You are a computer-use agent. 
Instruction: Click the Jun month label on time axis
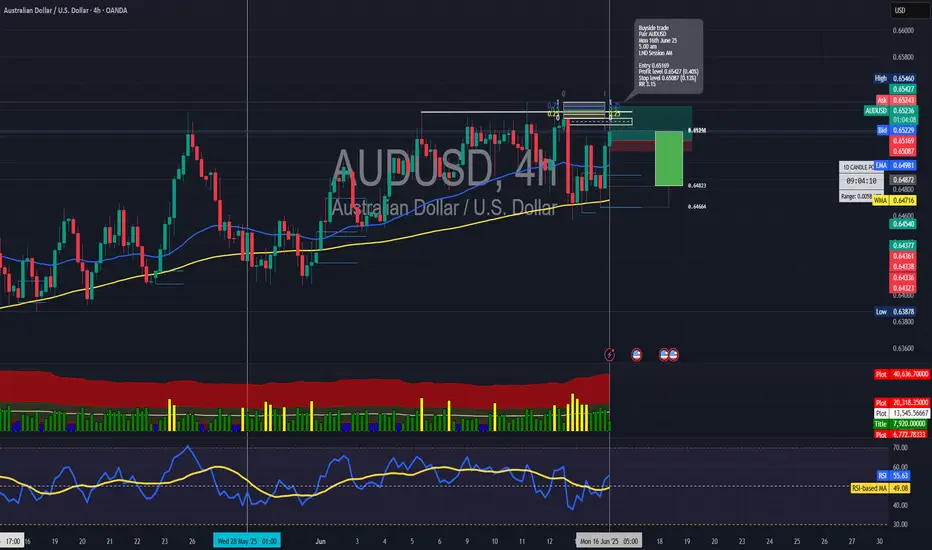(x=320, y=541)
